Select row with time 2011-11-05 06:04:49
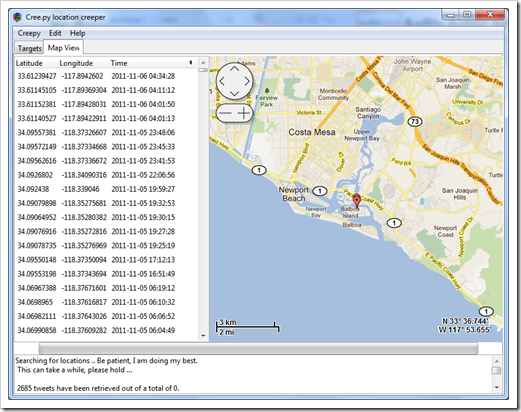 coord(106,330)
